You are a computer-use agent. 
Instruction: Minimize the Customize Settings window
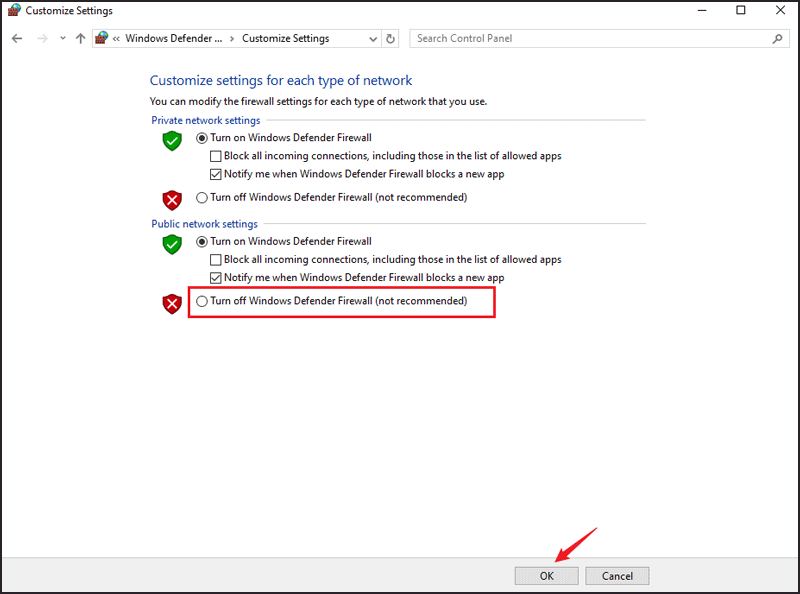click(x=702, y=10)
